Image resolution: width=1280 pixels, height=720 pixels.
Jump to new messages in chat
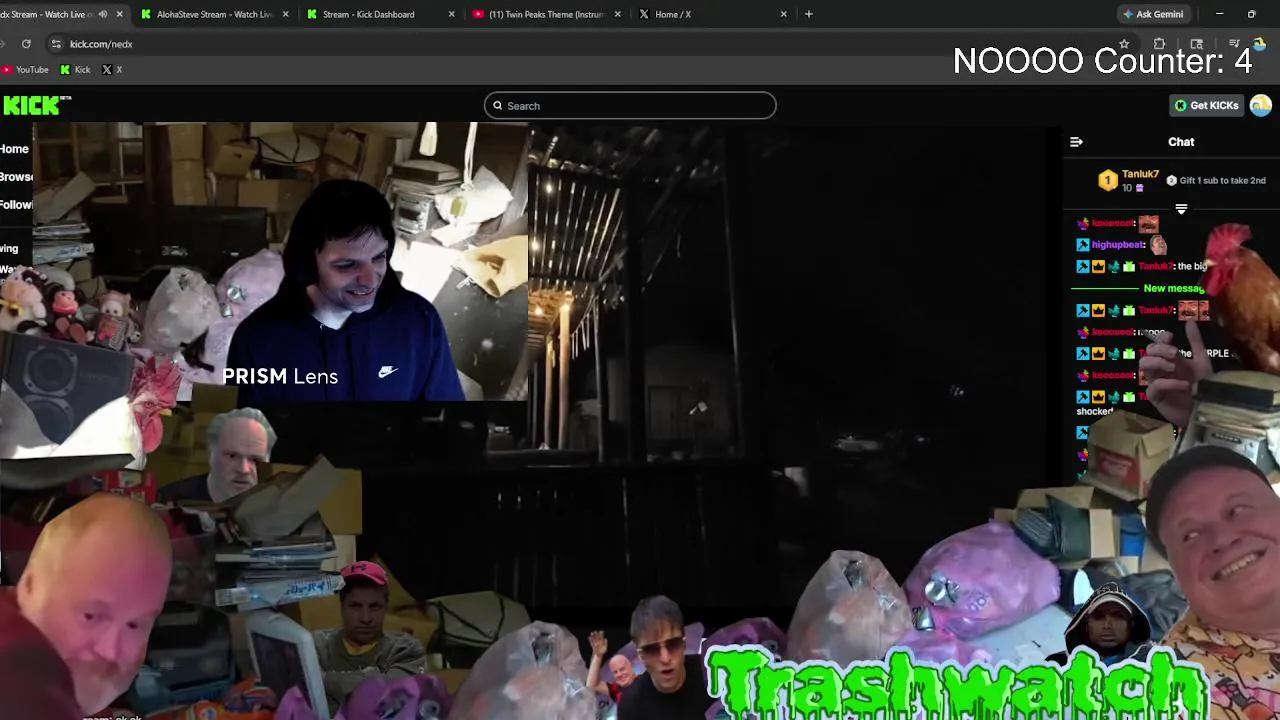pyautogui.click(x=1173, y=288)
